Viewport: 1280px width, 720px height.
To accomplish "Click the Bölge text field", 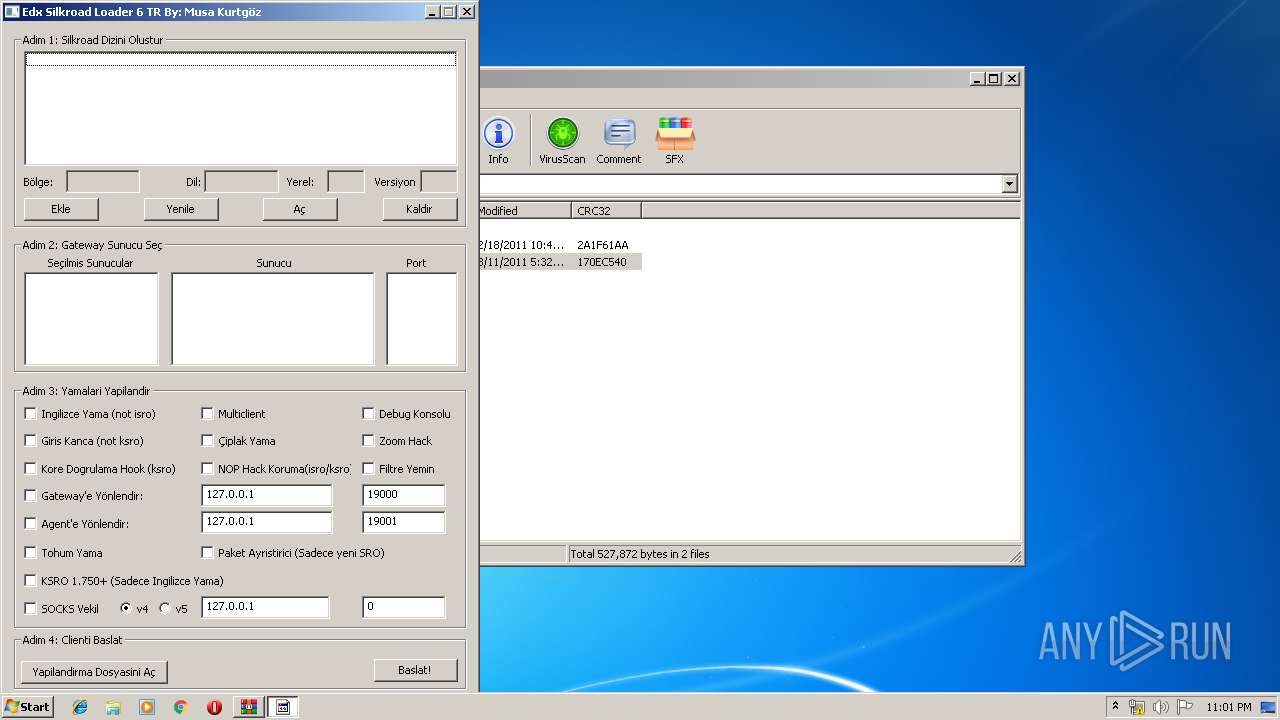I will pos(103,182).
